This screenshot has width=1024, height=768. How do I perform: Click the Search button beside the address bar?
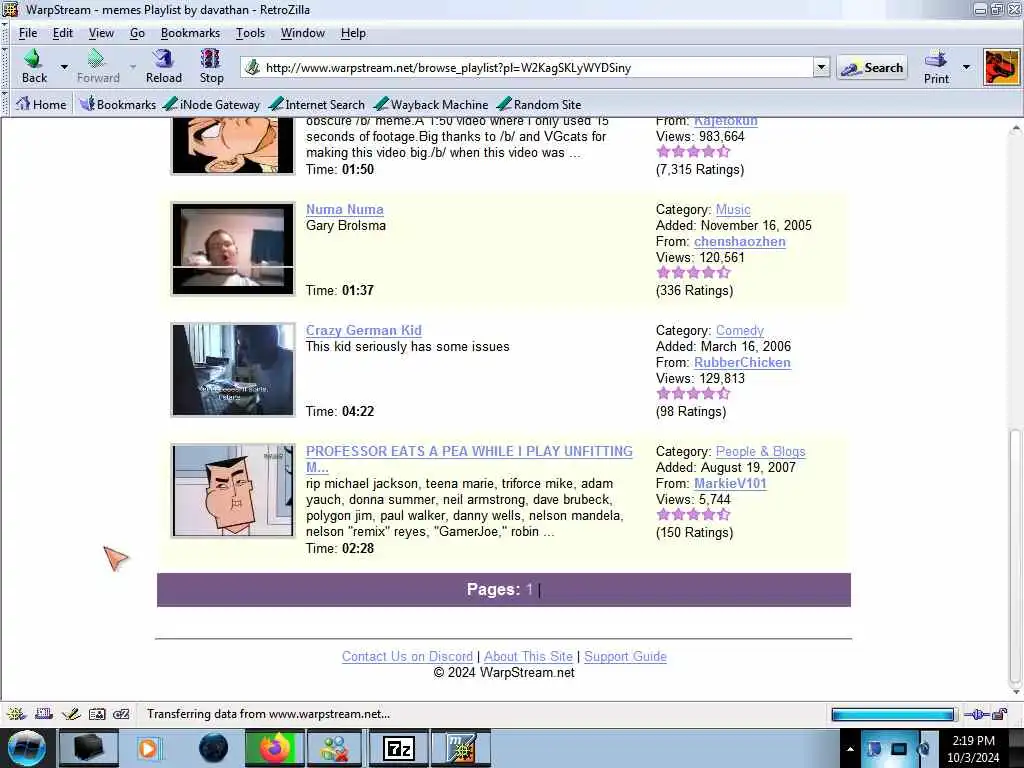[872, 67]
